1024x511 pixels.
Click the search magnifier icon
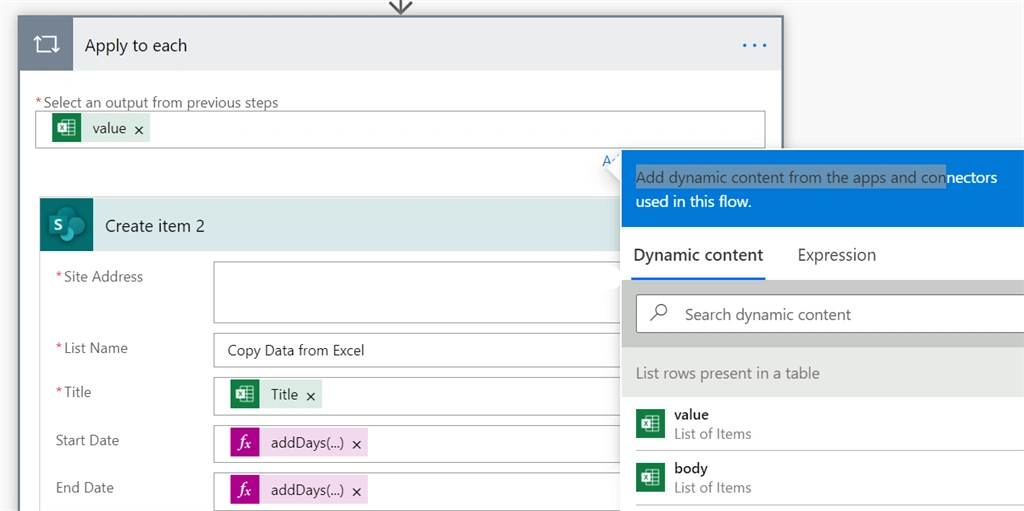pyautogui.click(x=659, y=312)
